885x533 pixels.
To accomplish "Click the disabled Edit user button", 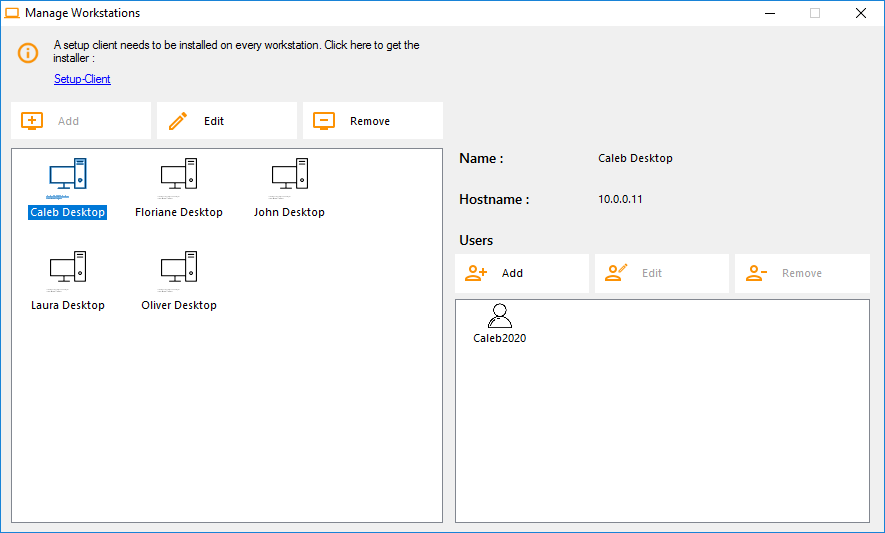I will click(661, 273).
